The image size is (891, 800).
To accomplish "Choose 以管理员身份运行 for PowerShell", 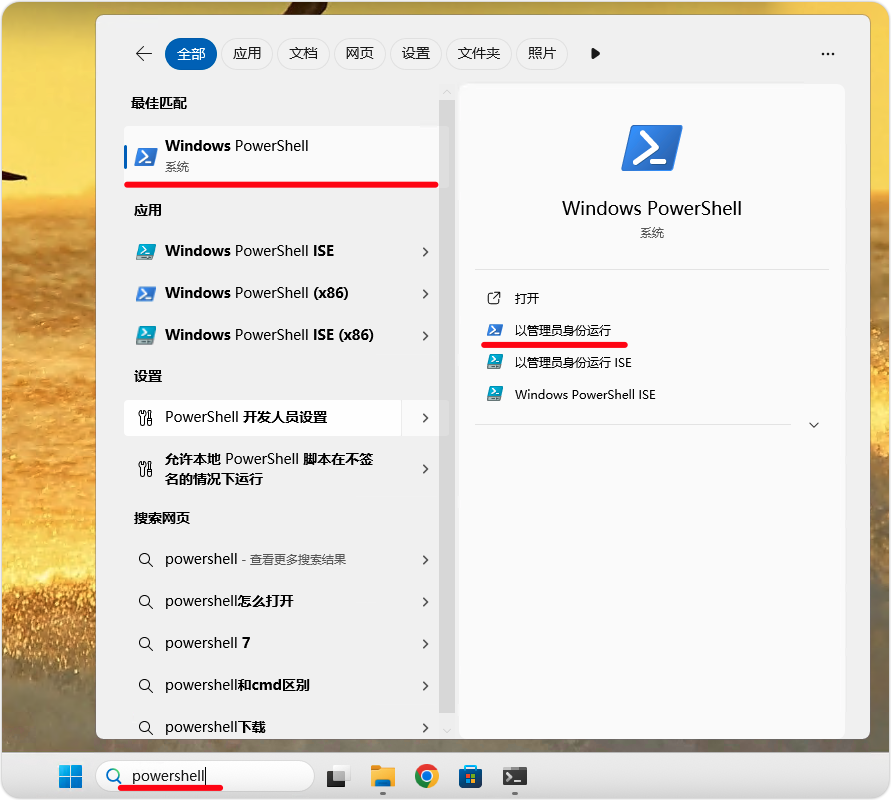I will click(563, 331).
